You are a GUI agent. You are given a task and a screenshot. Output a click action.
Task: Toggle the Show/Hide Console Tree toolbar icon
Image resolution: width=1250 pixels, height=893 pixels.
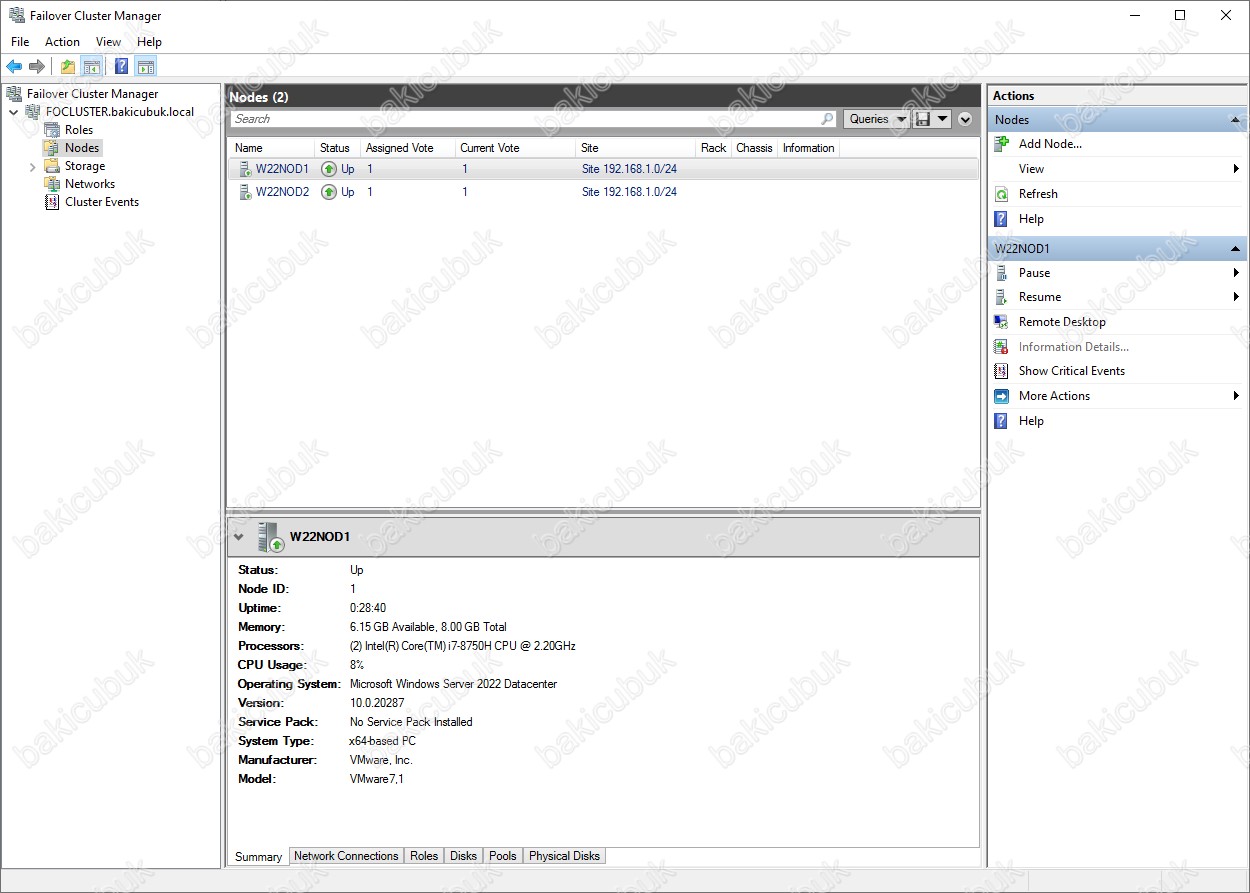pos(91,67)
